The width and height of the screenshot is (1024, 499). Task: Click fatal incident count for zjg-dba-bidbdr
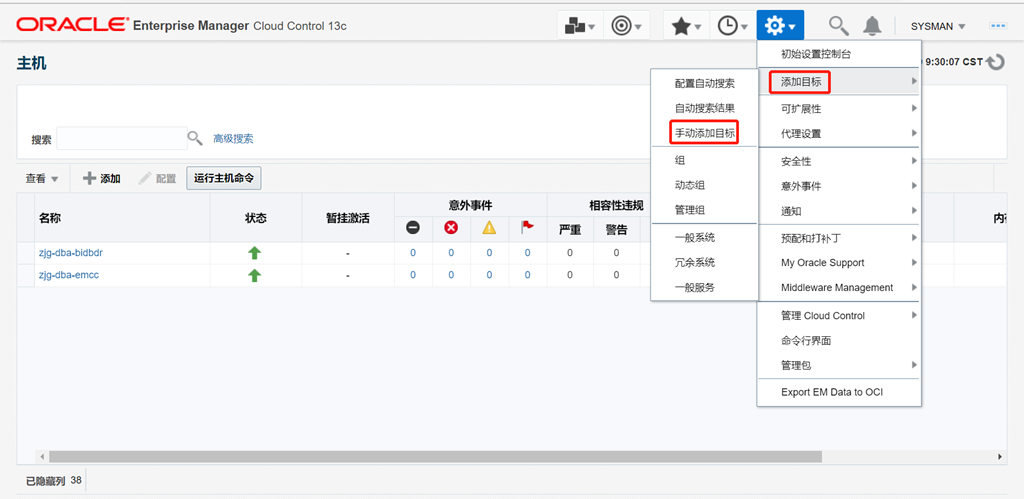click(x=413, y=253)
